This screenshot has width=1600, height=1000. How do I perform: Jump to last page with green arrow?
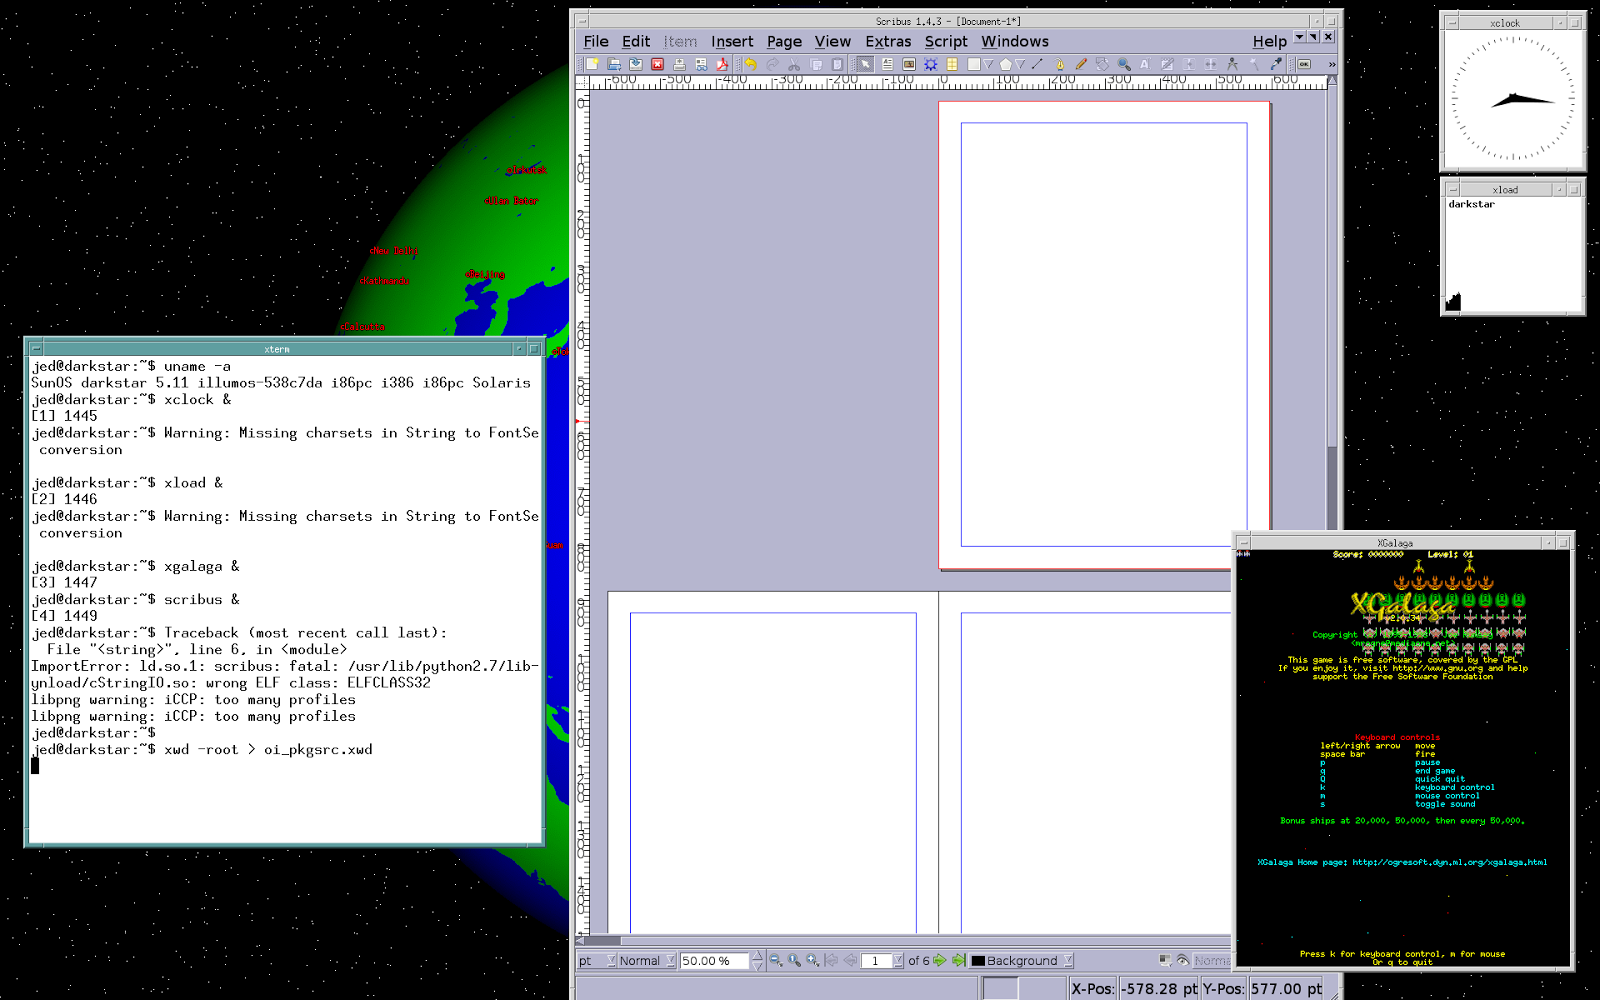point(959,961)
